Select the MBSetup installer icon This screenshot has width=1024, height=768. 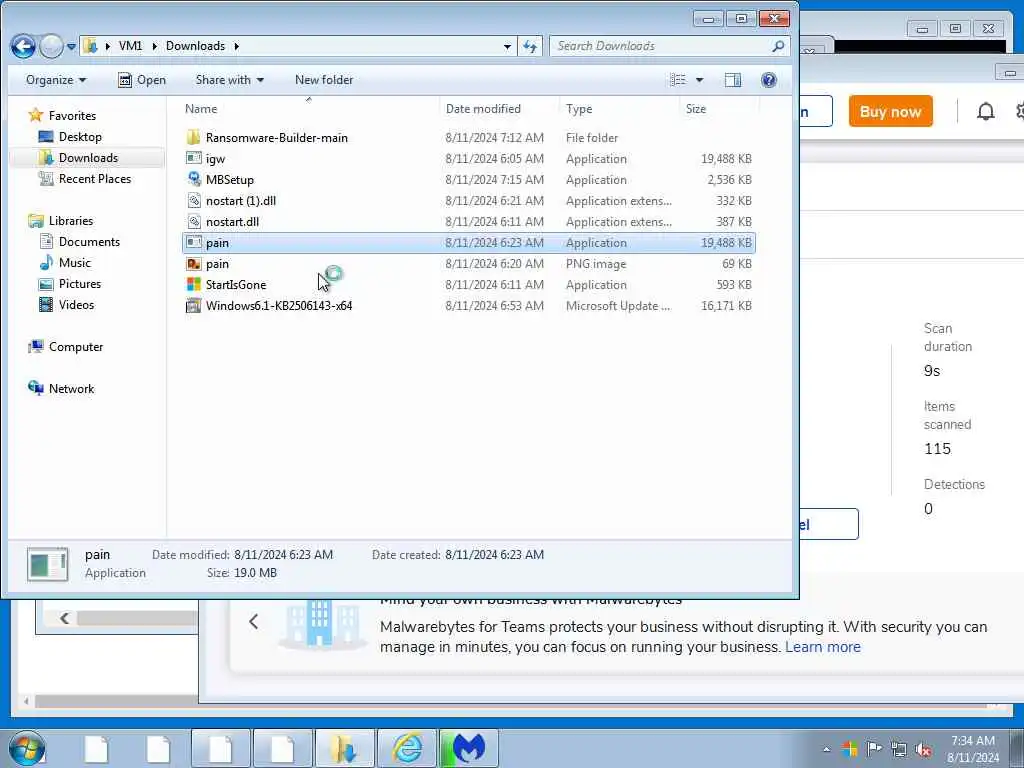click(x=193, y=179)
